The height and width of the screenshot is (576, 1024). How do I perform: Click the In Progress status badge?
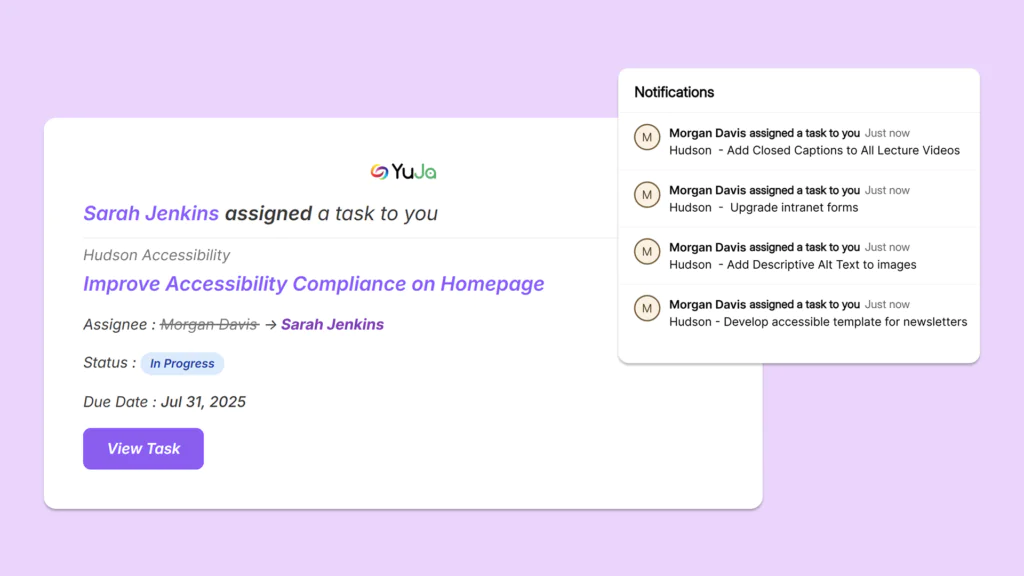[x=182, y=364]
